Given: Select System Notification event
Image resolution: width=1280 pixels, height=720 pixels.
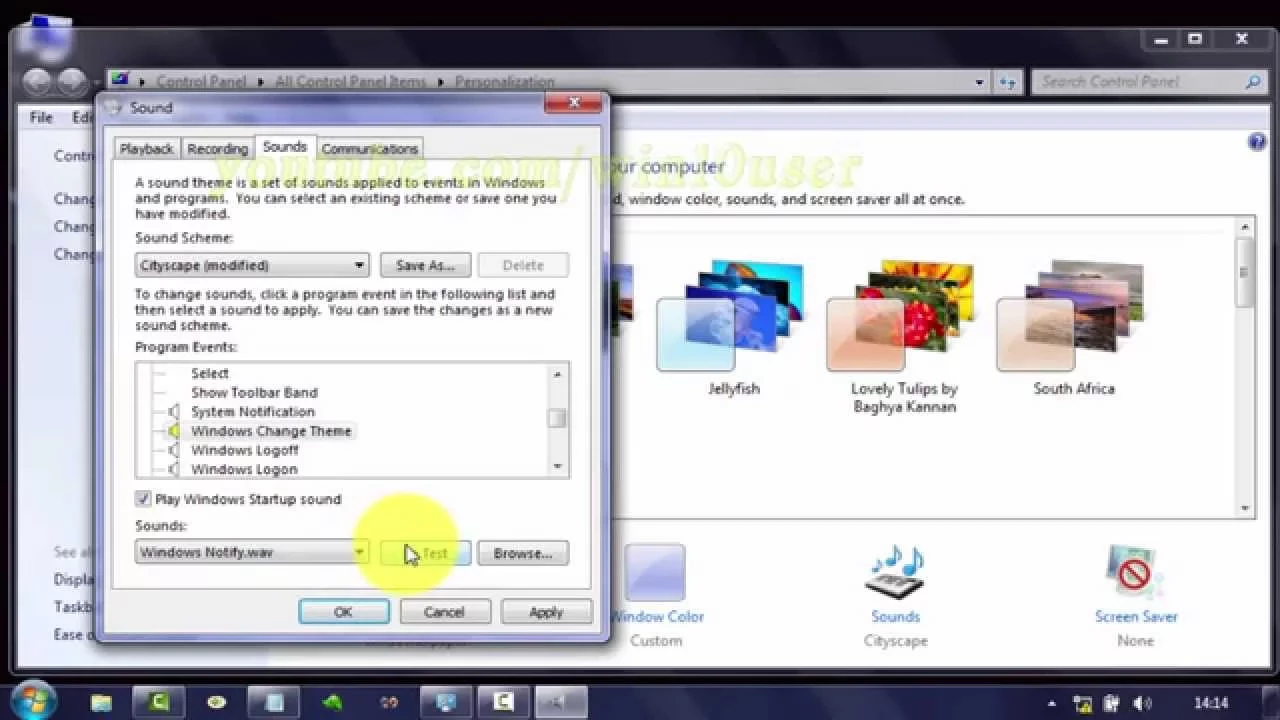Looking at the screenshot, I should (x=252, y=412).
